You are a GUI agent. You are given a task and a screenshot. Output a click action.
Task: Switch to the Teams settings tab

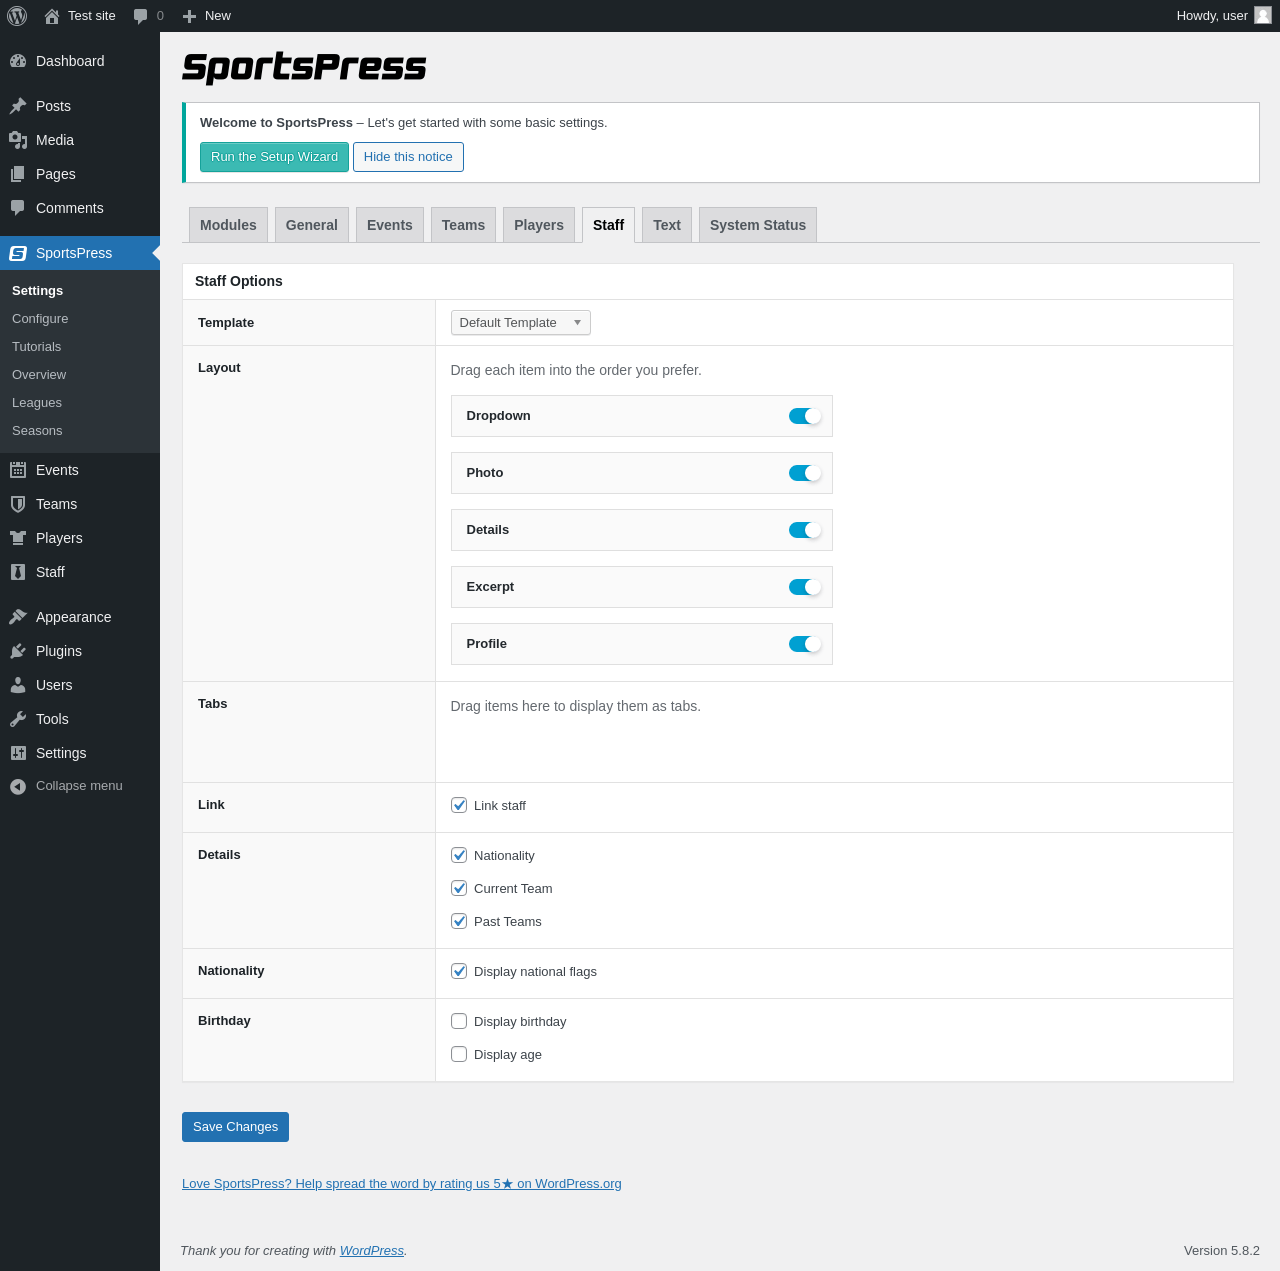coord(464,225)
